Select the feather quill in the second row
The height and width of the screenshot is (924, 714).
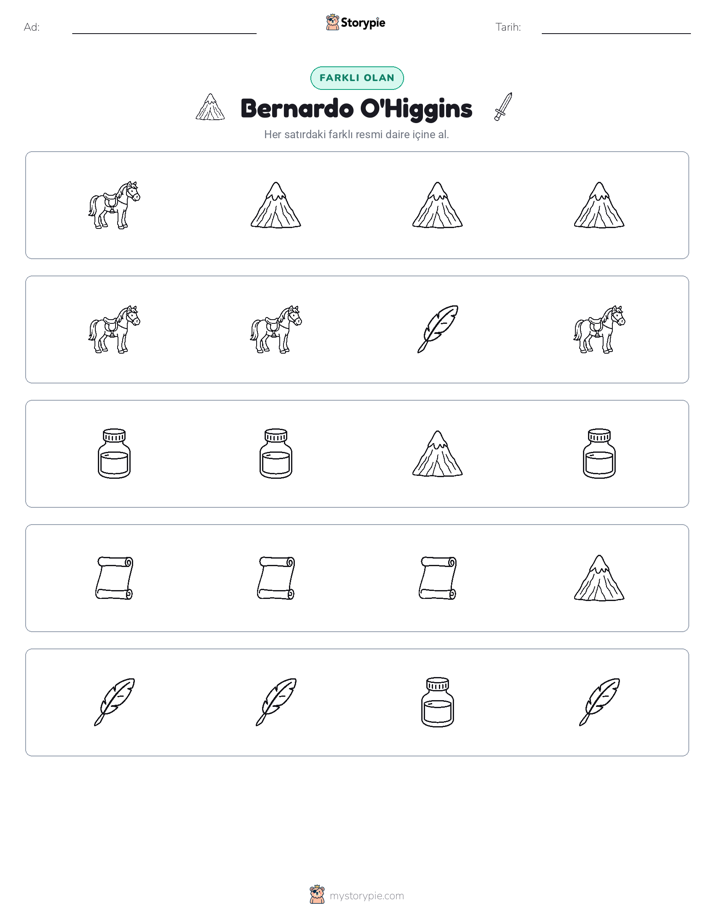pos(438,329)
